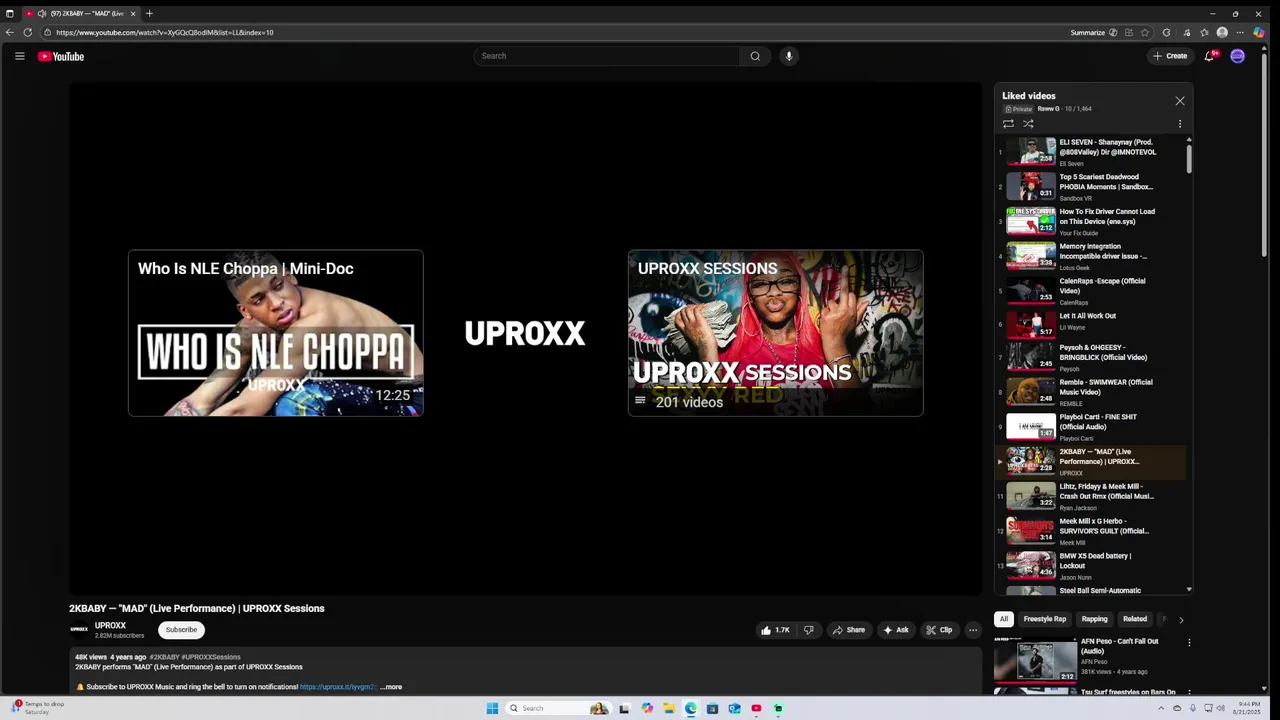This screenshot has height=720, width=1280.
Task: Add this page to favorites star
Action: 1145,32
